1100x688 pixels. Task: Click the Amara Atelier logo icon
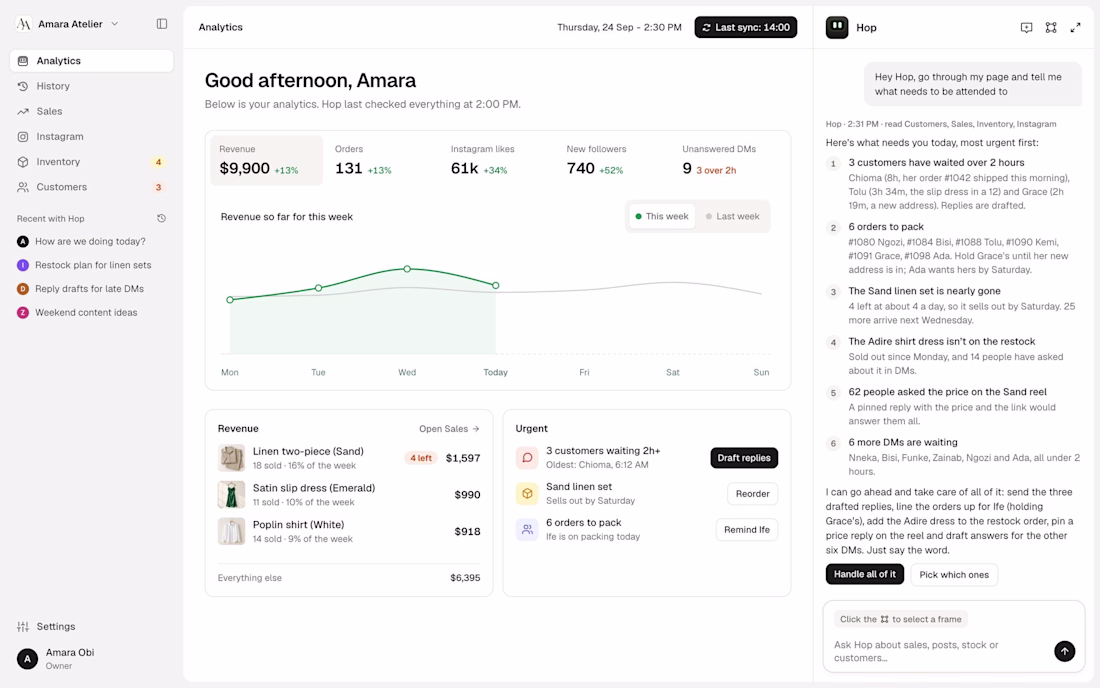(23, 24)
